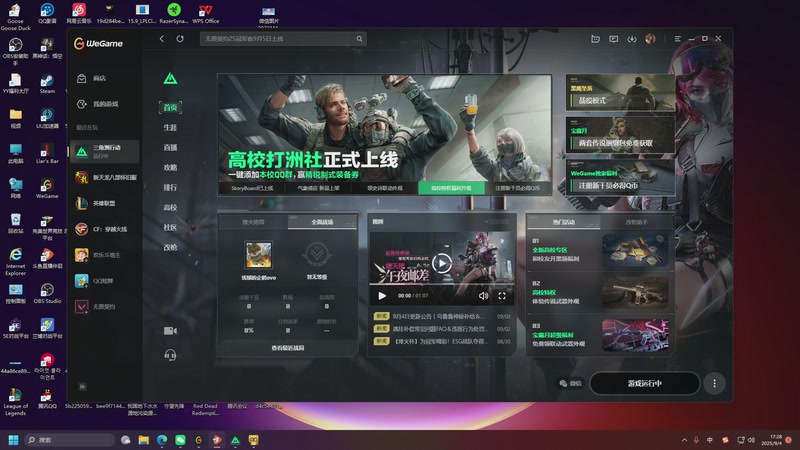Open the hamburger menu in title bar
800x450 pixels.
coord(678,39)
